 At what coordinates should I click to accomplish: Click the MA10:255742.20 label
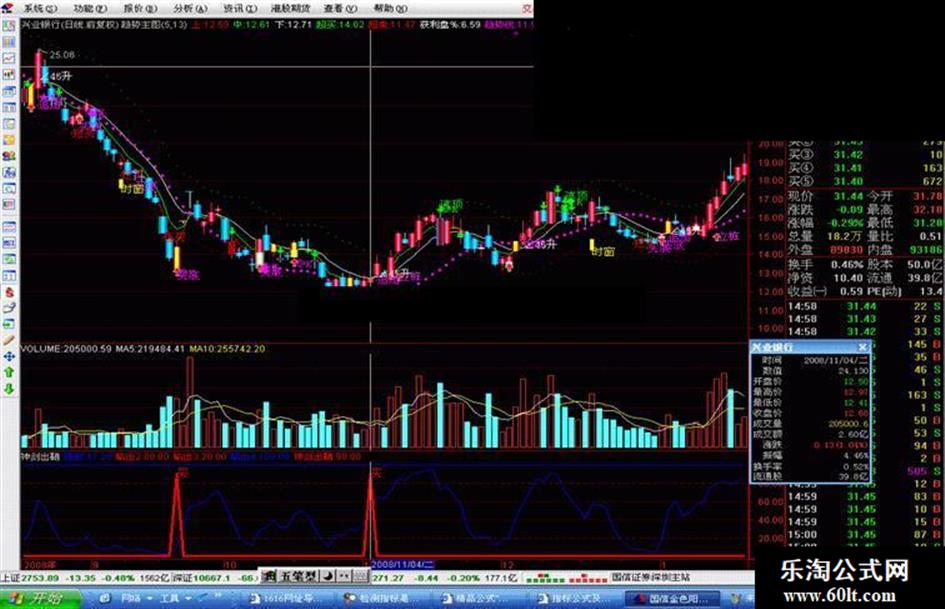[x=227, y=349]
